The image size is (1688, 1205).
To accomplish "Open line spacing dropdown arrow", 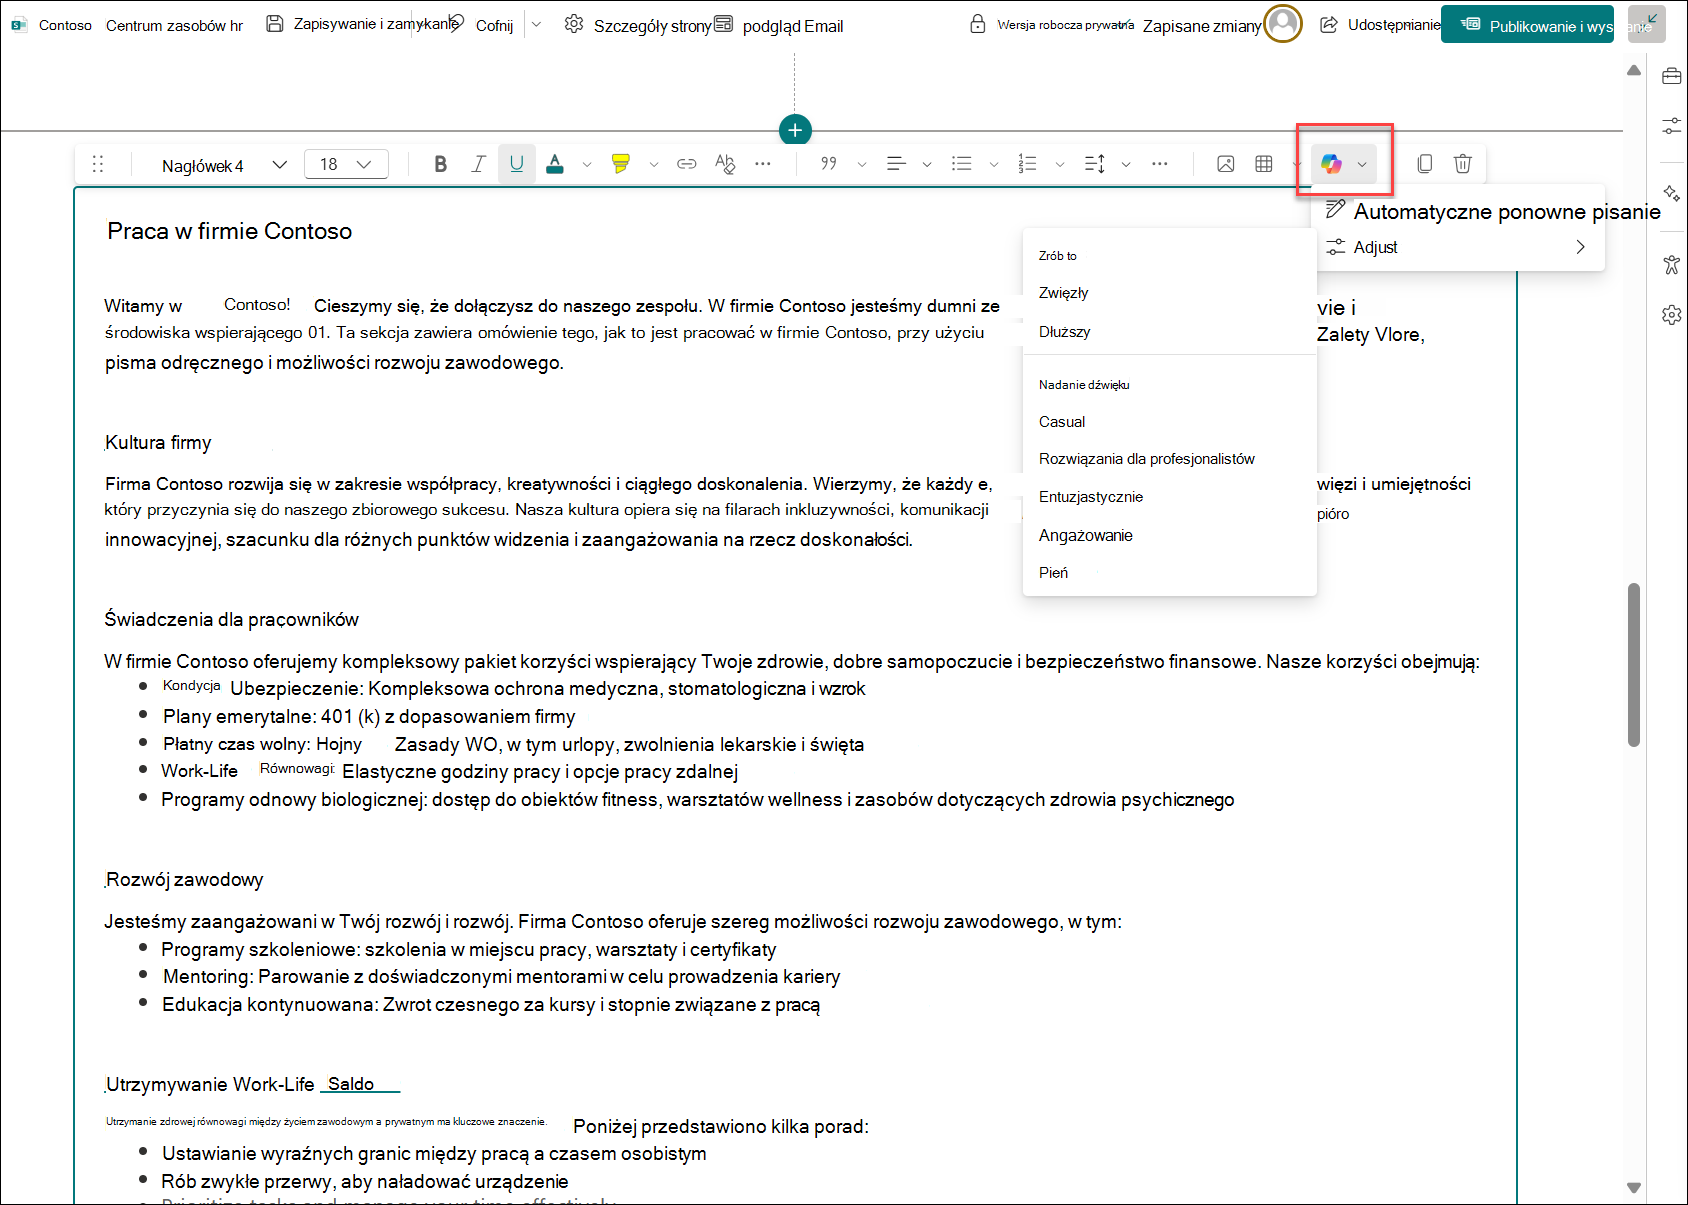I will tap(1126, 164).
